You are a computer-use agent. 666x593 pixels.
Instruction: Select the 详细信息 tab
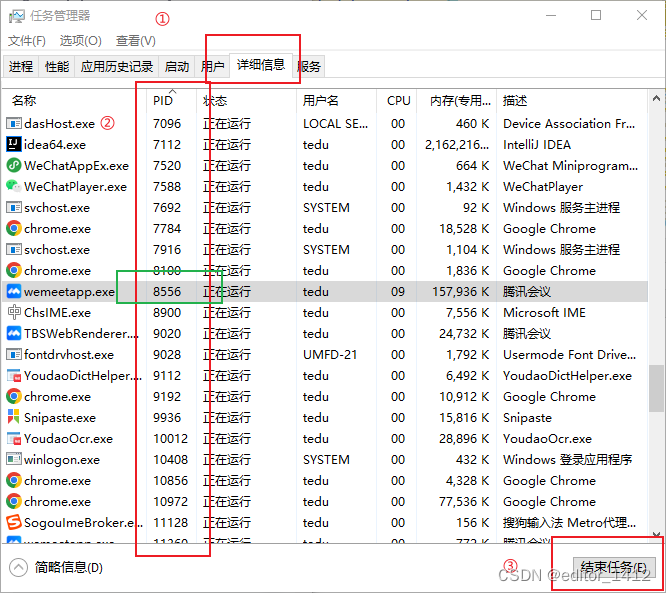(x=261, y=65)
